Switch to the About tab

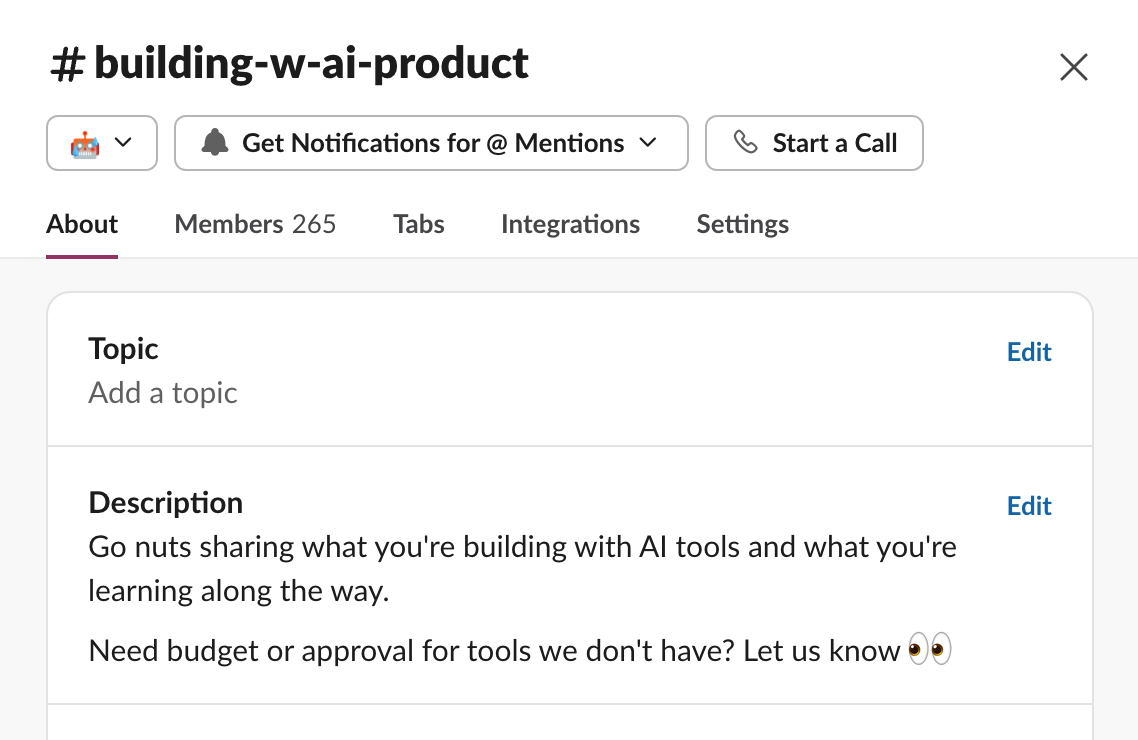[x=82, y=224]
